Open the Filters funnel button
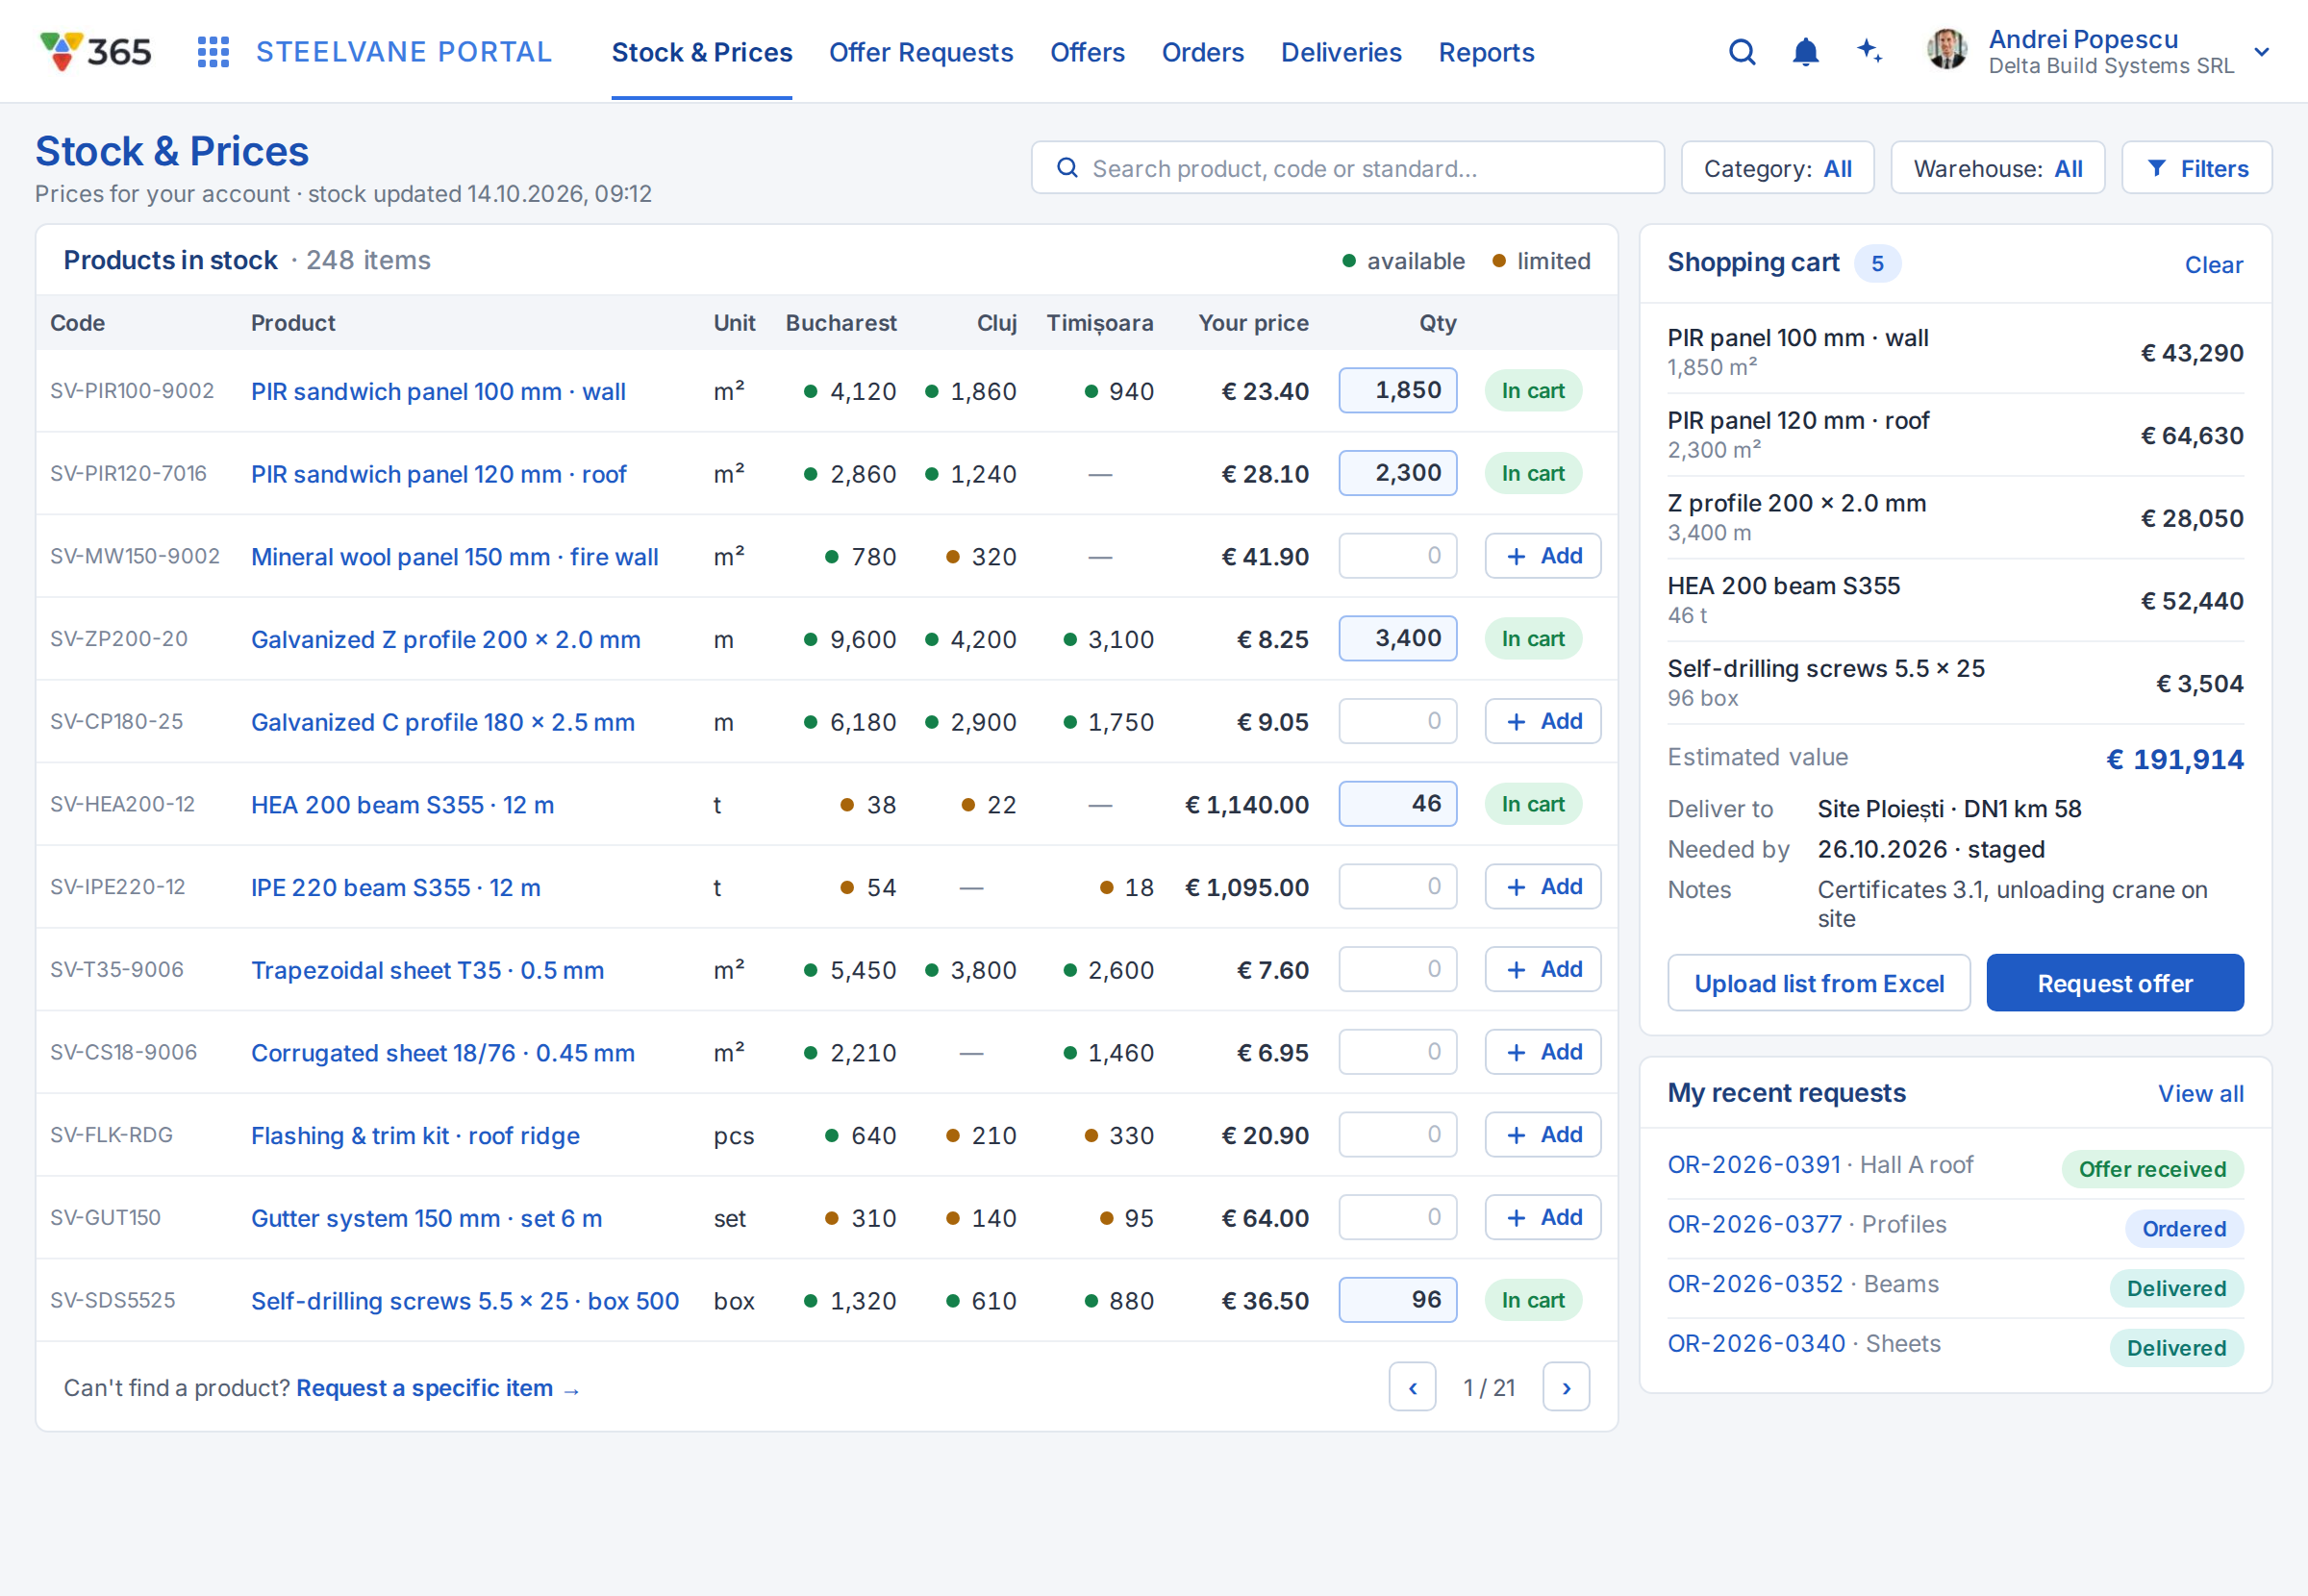 click(x=2196, y=168)
